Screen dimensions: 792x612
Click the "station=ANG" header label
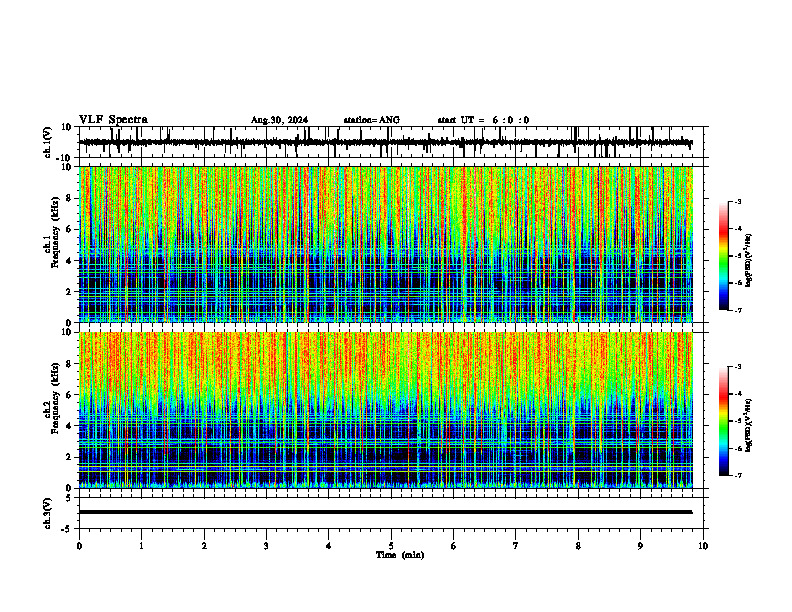coord(371,120)
